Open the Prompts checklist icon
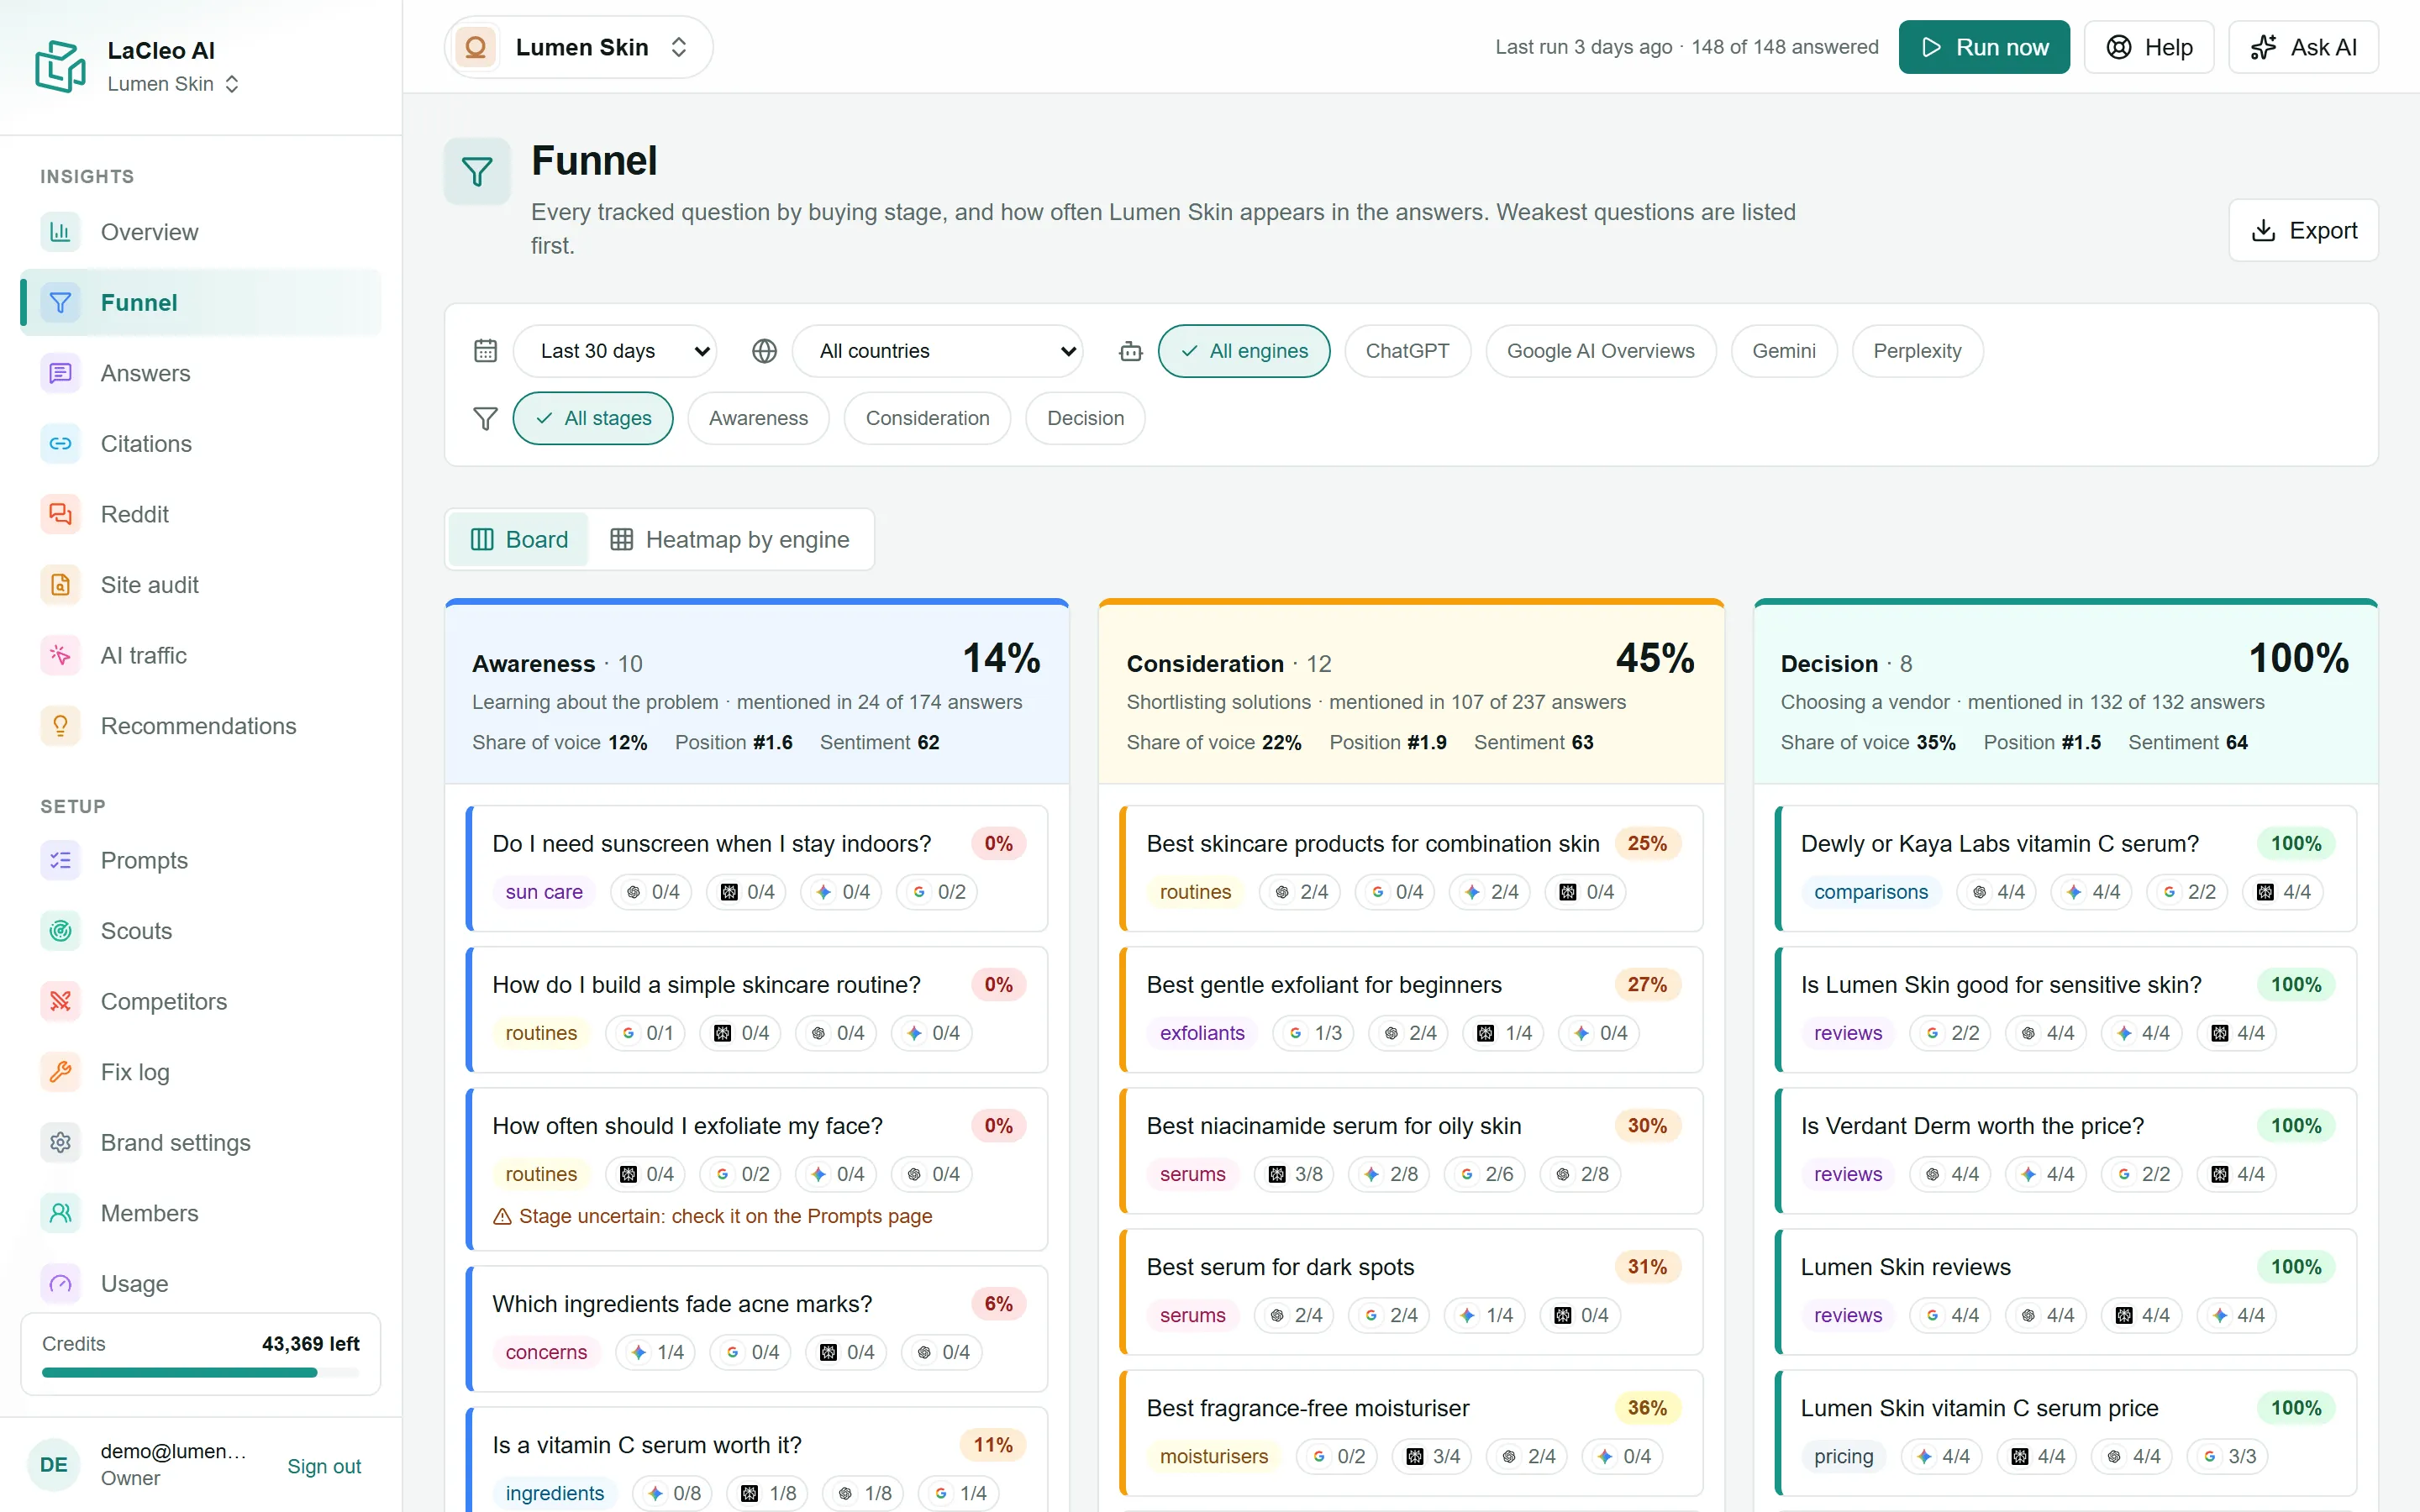The height and width of the screenshot is (1512, 2420). pyautogui.click(x=60, y=860)
